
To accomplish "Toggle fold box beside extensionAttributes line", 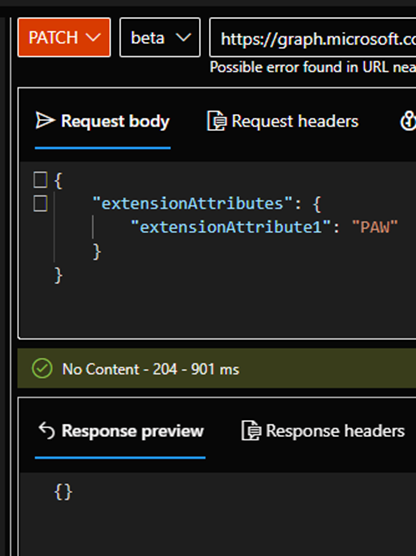I will point(40,204).
